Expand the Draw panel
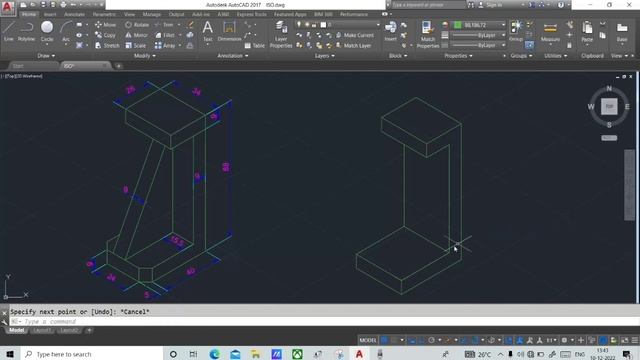640x360 pixels. (x=46, y=56)
